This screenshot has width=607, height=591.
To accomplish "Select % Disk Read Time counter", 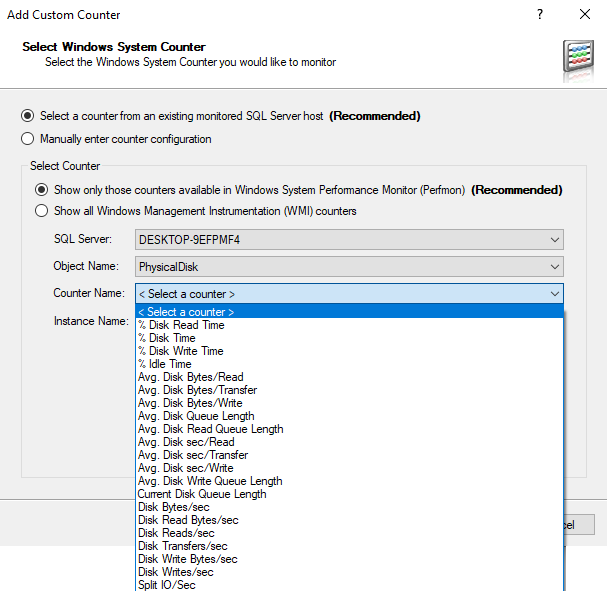I will point(181,325).
